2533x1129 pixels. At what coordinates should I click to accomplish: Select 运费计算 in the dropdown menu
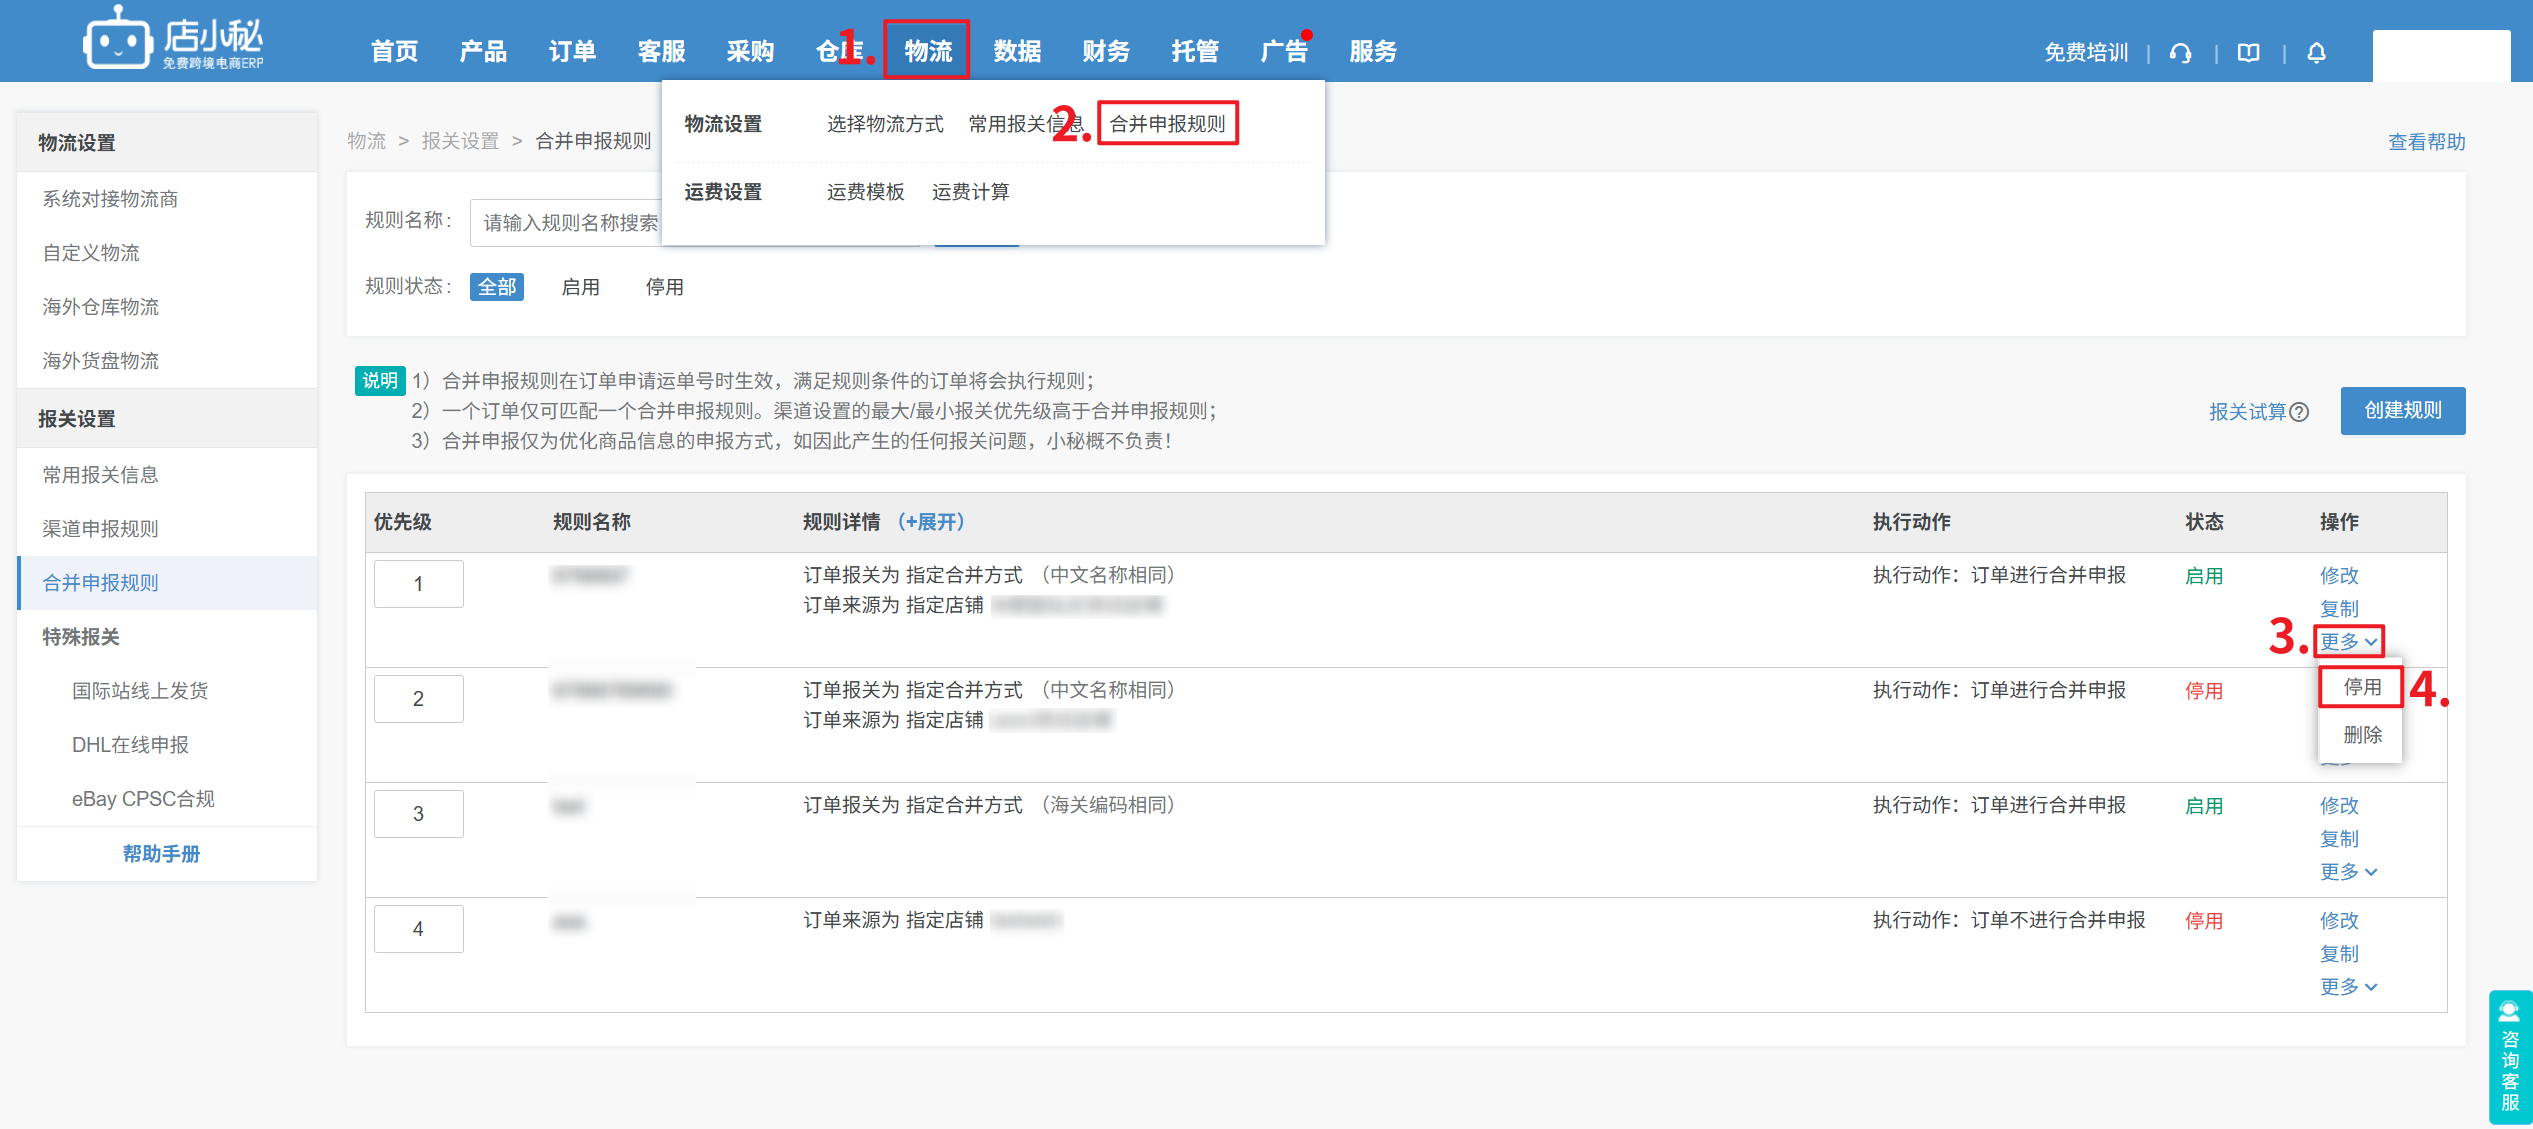click(971, 192)
